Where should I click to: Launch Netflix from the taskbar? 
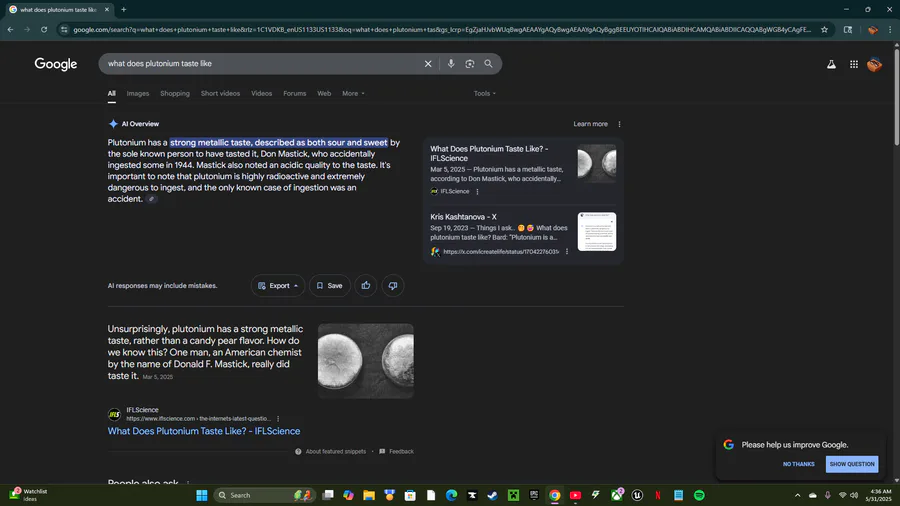point(658,495)
